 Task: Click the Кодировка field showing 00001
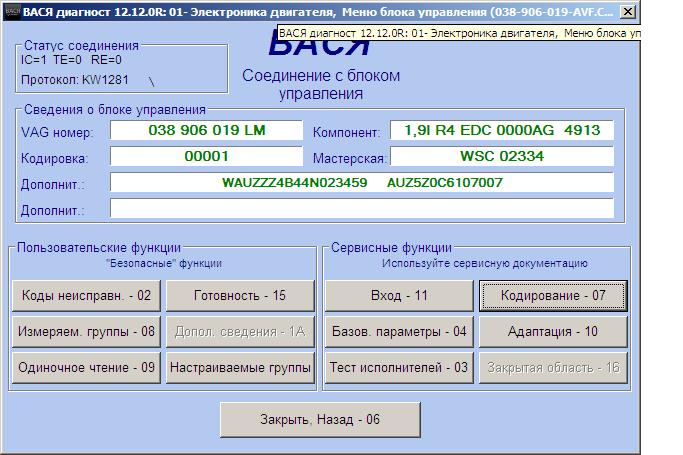[206, 156]
